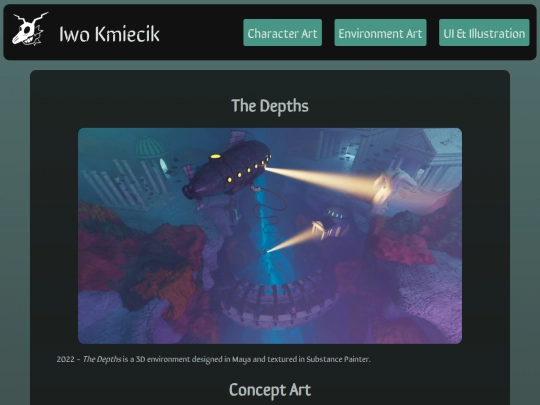Click the green domed ruin in artwork
The image size is (540, 405).
(150, 149)
